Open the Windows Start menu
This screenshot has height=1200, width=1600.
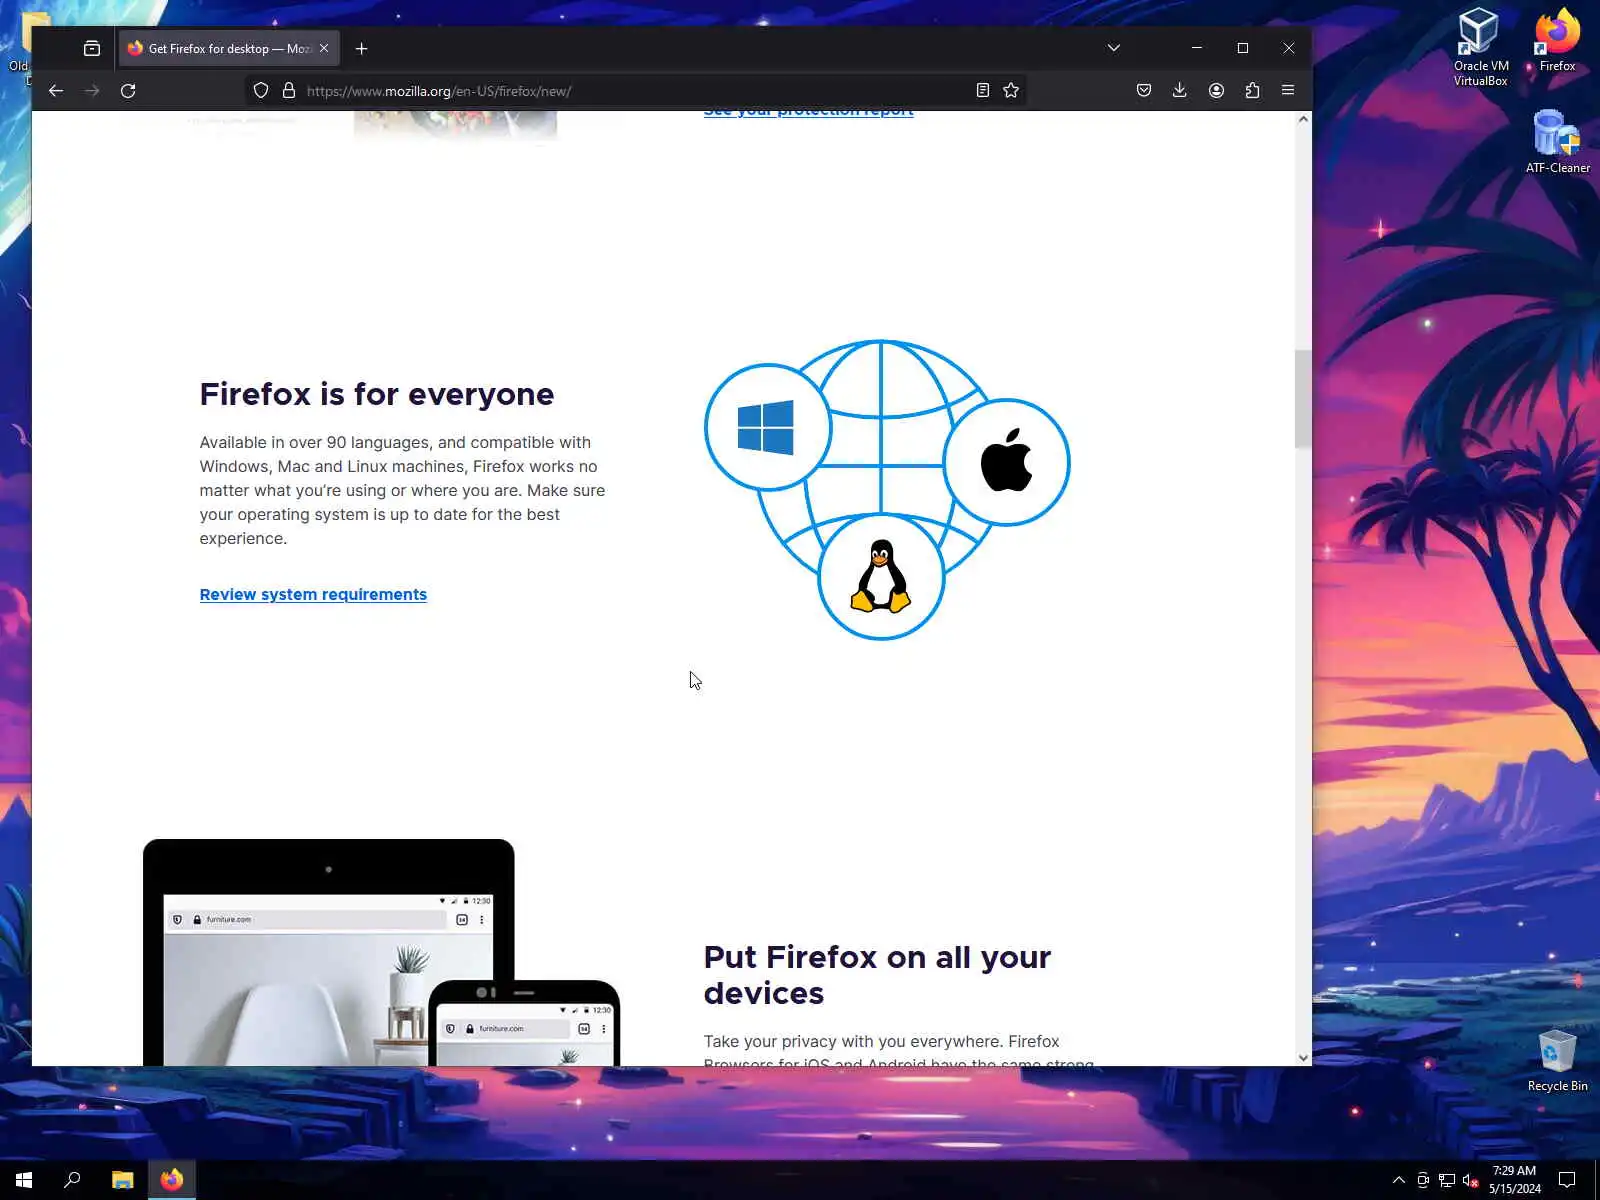click(24, 1180)
